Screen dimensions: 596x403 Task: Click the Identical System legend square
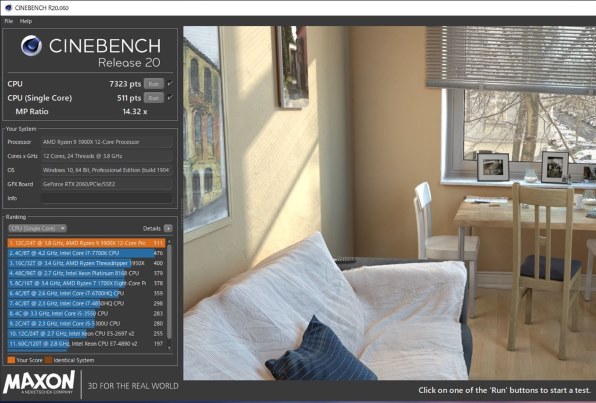pos(49,360)
